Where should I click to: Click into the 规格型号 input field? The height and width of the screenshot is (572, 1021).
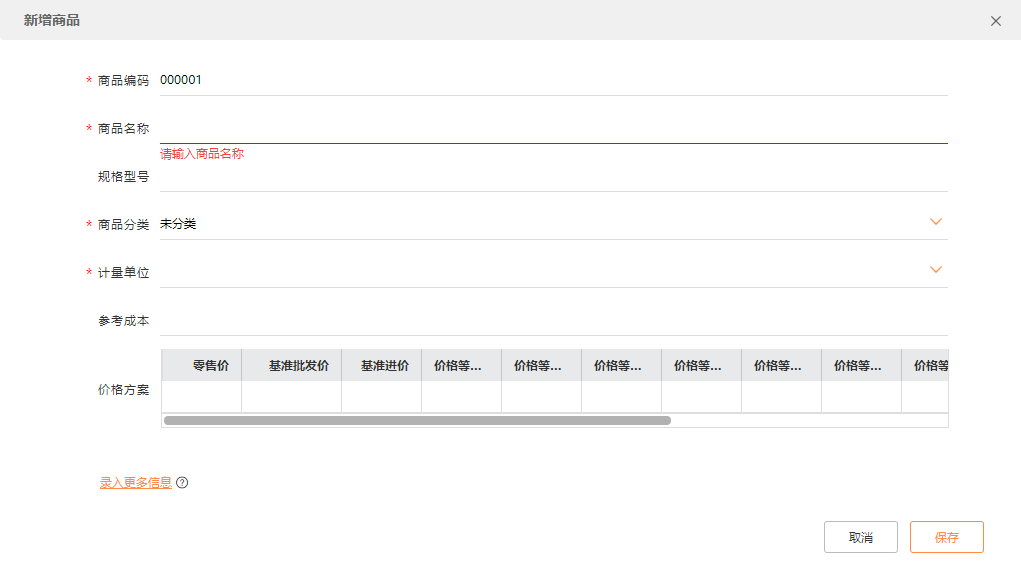[x=552, y=177]
